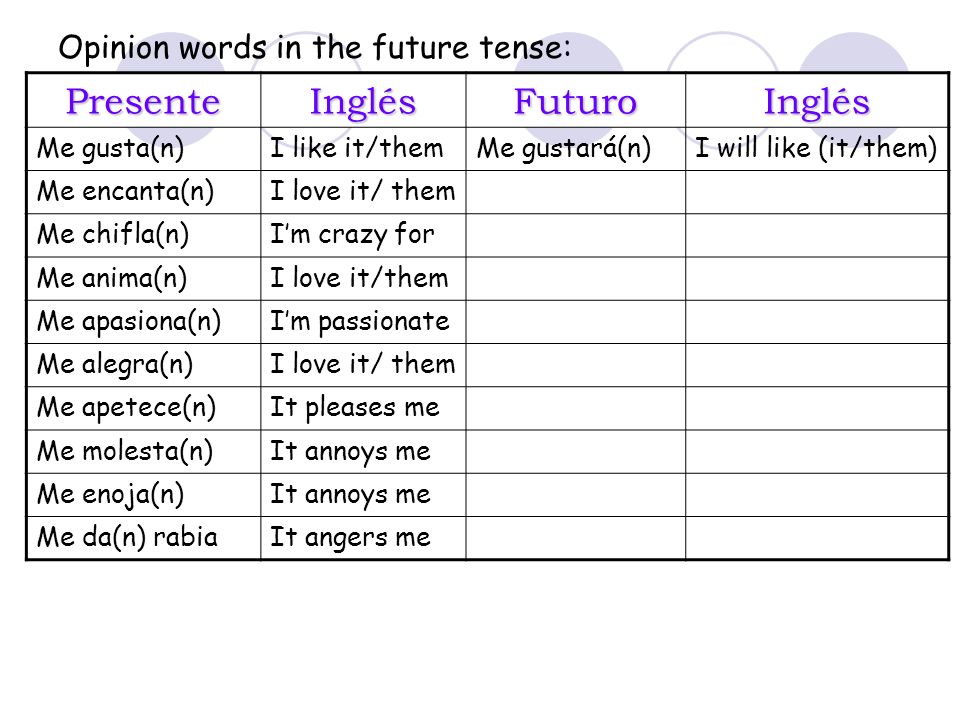Click the 'It angers me' cell
The image size is (960, 720).
[363, 538]
